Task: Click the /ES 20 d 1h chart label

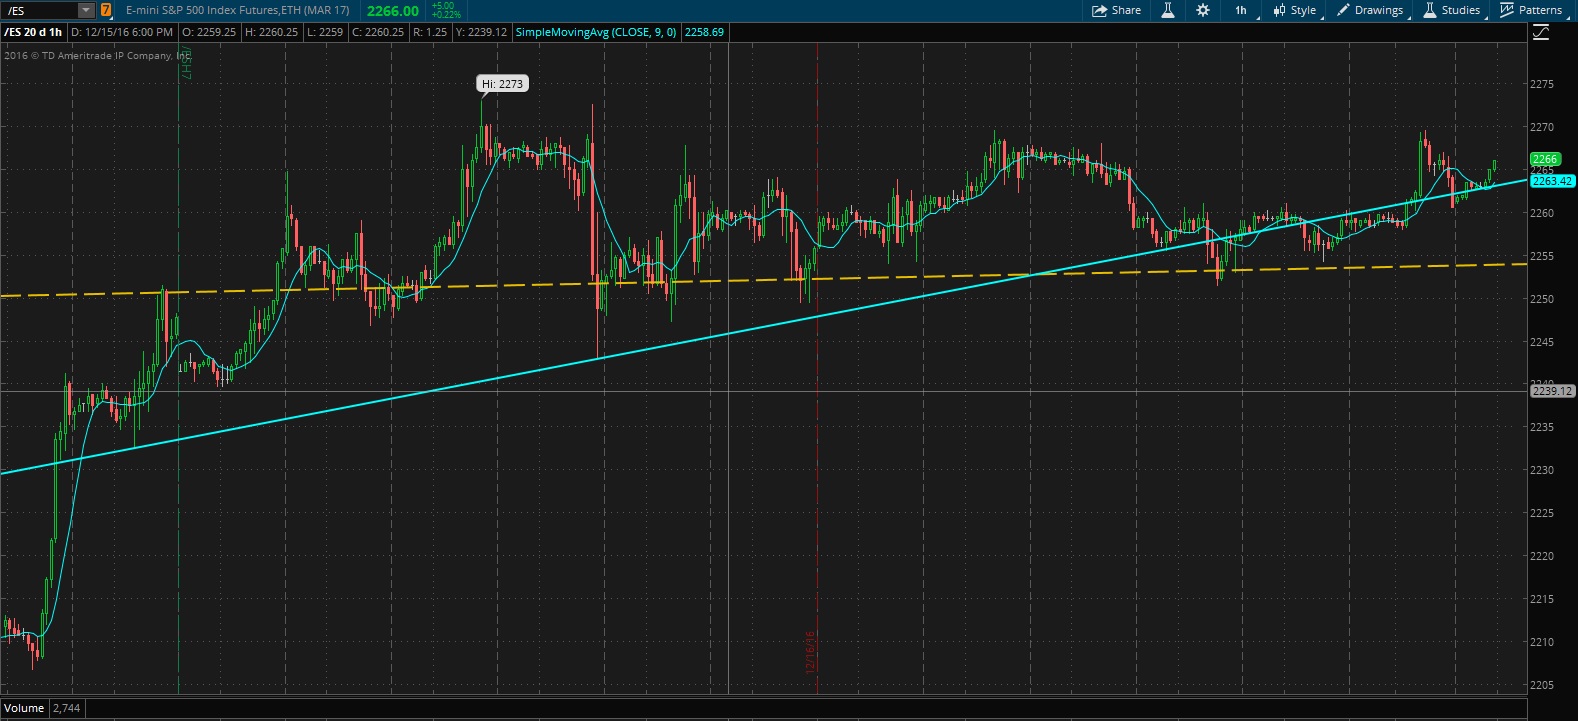Action: [x=33, y=32]
